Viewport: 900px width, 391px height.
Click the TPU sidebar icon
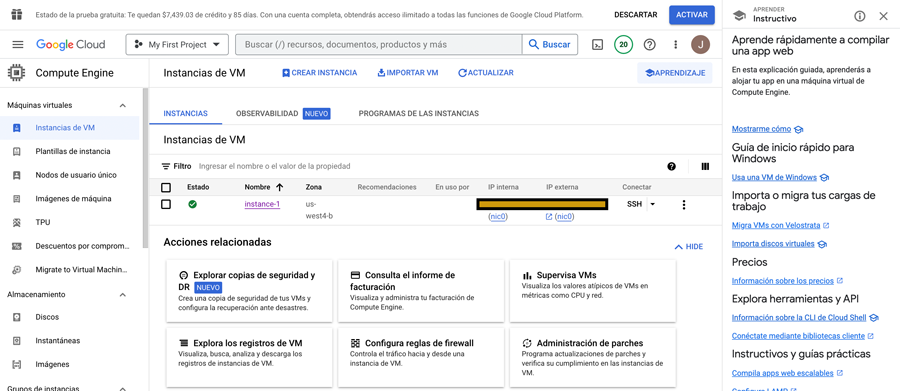17,222
